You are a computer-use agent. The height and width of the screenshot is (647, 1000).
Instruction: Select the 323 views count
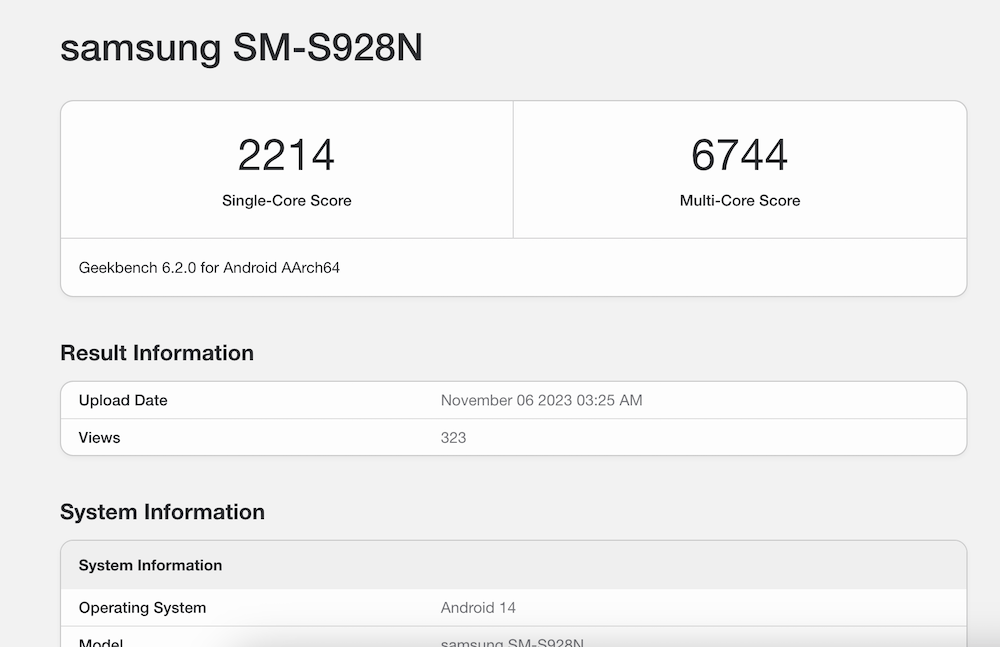point(453,438)
